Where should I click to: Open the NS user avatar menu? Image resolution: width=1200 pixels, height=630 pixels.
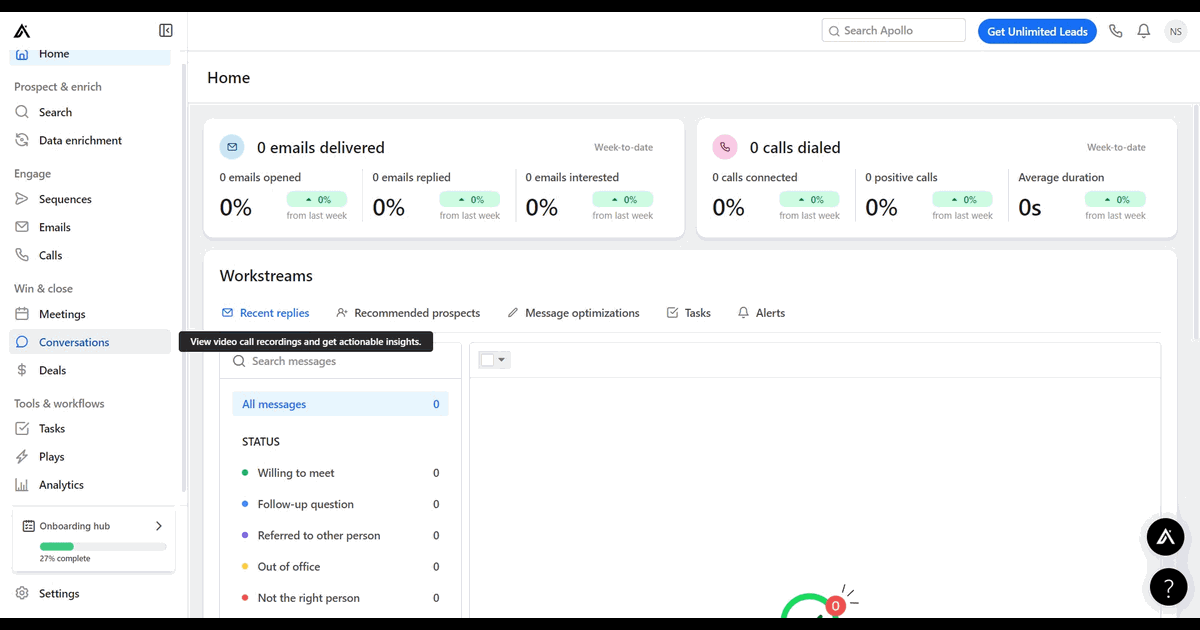(1175, 31)
